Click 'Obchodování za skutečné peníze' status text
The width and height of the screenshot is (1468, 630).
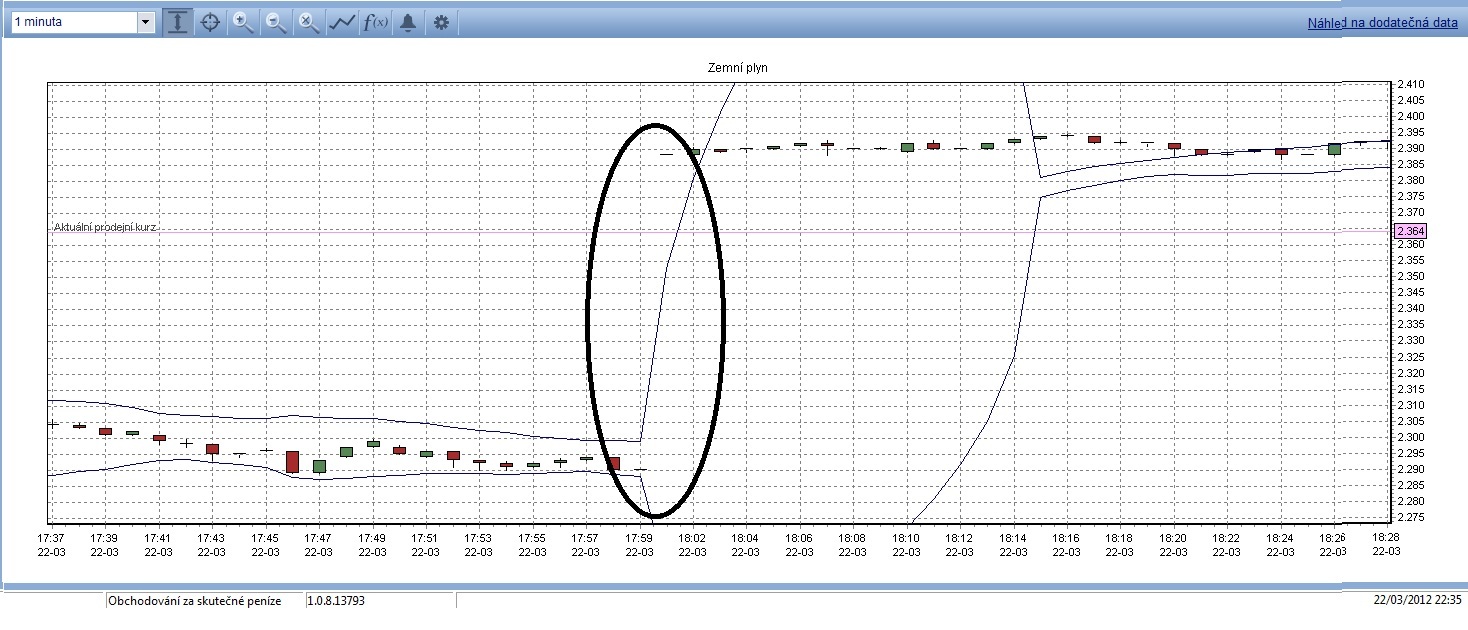[195, 601]
